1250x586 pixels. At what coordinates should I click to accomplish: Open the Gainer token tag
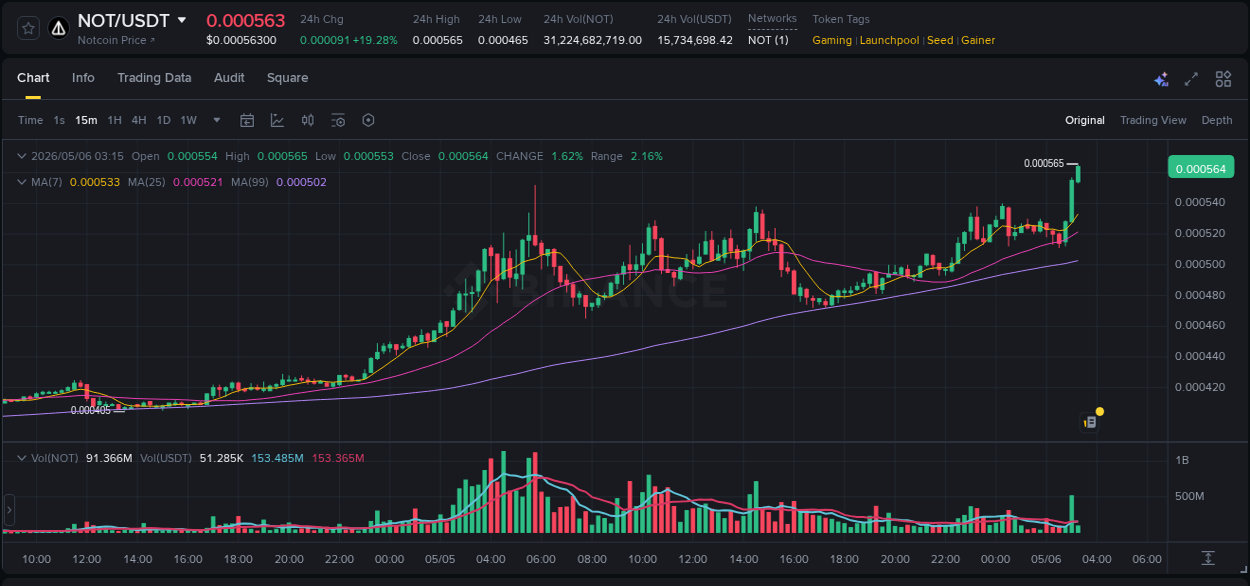978,40
